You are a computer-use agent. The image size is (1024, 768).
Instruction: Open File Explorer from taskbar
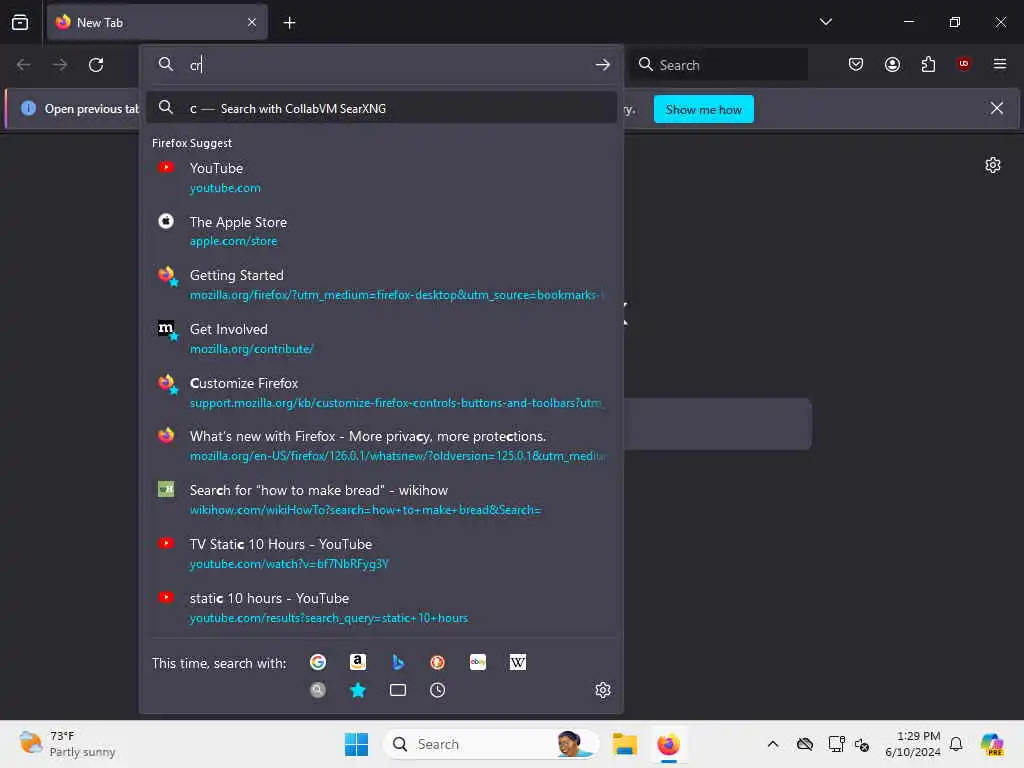(624, 744)
